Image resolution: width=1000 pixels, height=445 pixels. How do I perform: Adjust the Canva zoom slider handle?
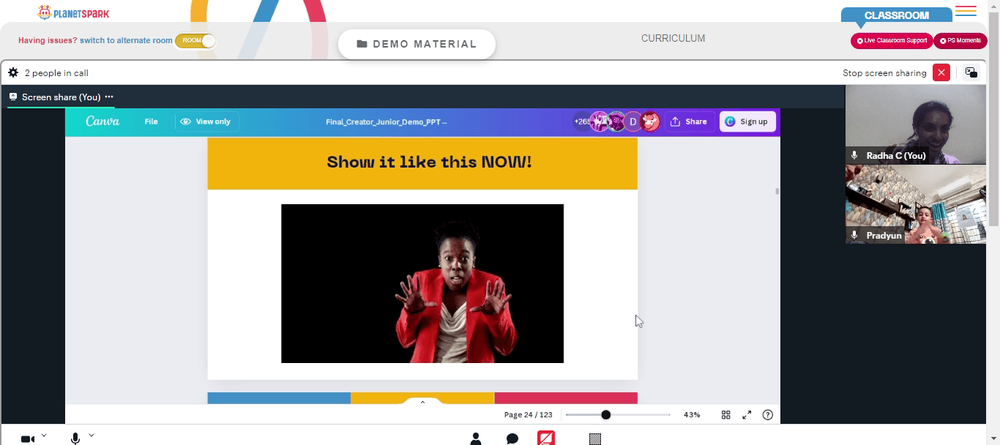pyautogui.click(x=606, y=414)
